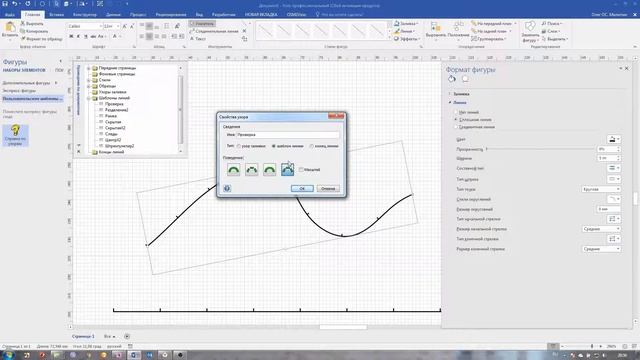Screen dimensions: 640x360
Task: Select No line (Нет линий) radio option
Action: point(456,112)
